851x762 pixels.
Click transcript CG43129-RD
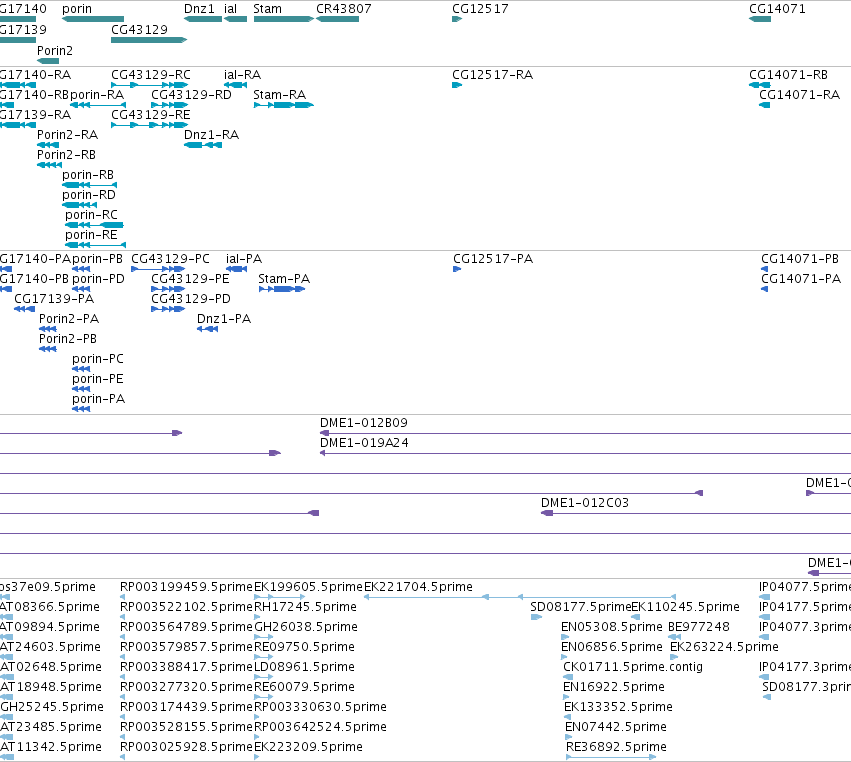(169, 105)
